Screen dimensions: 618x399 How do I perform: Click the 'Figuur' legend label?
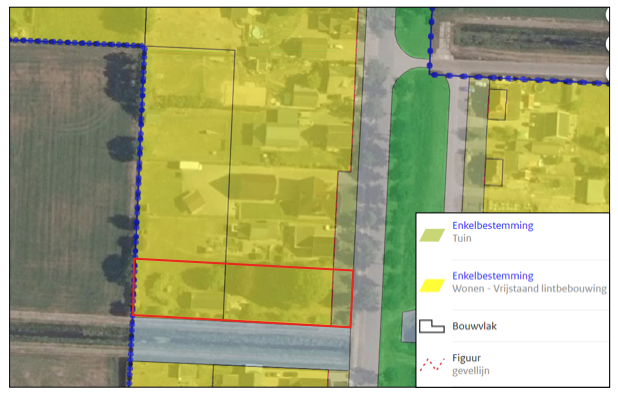[466, 358]
